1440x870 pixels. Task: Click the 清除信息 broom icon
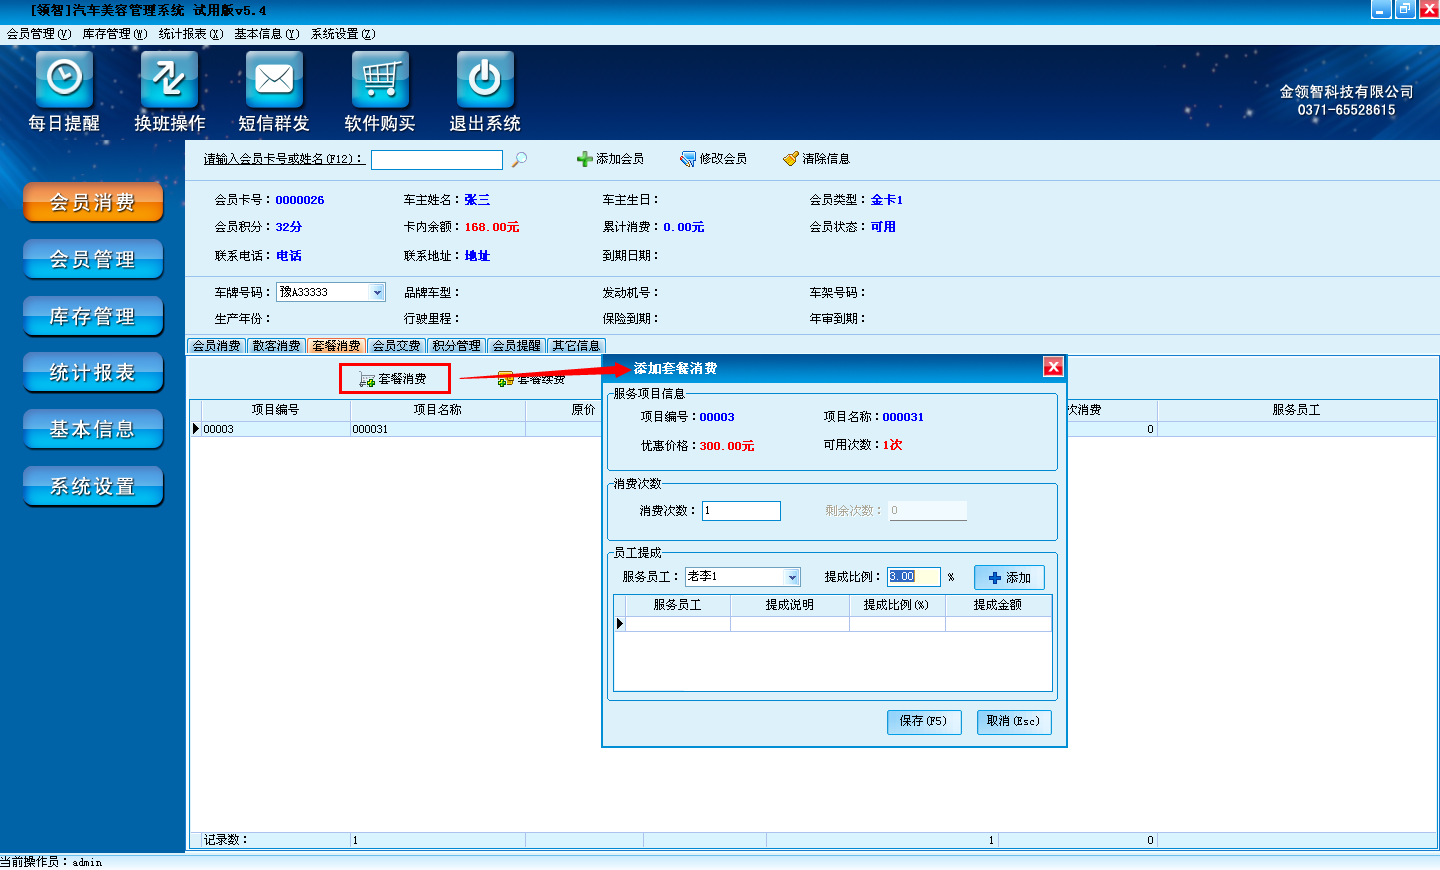pyautogui.click(x=791, y=159)
